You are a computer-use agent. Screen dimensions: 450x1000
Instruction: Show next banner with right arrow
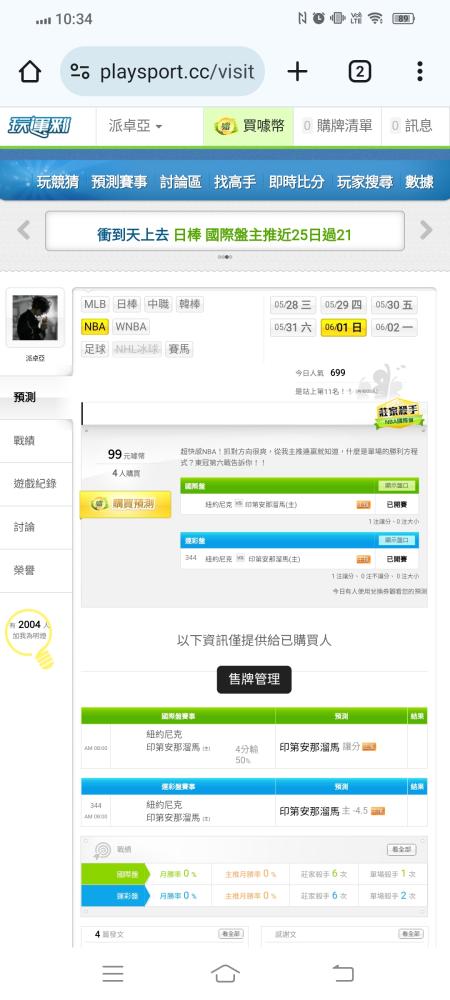pyautogui.click(x=426, y=230)
